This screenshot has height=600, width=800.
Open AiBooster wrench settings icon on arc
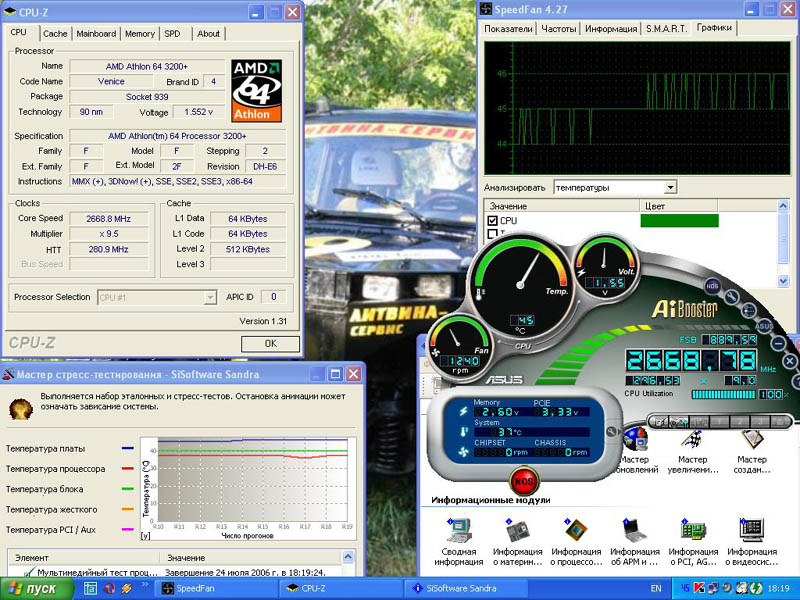[x=731, y=297]
